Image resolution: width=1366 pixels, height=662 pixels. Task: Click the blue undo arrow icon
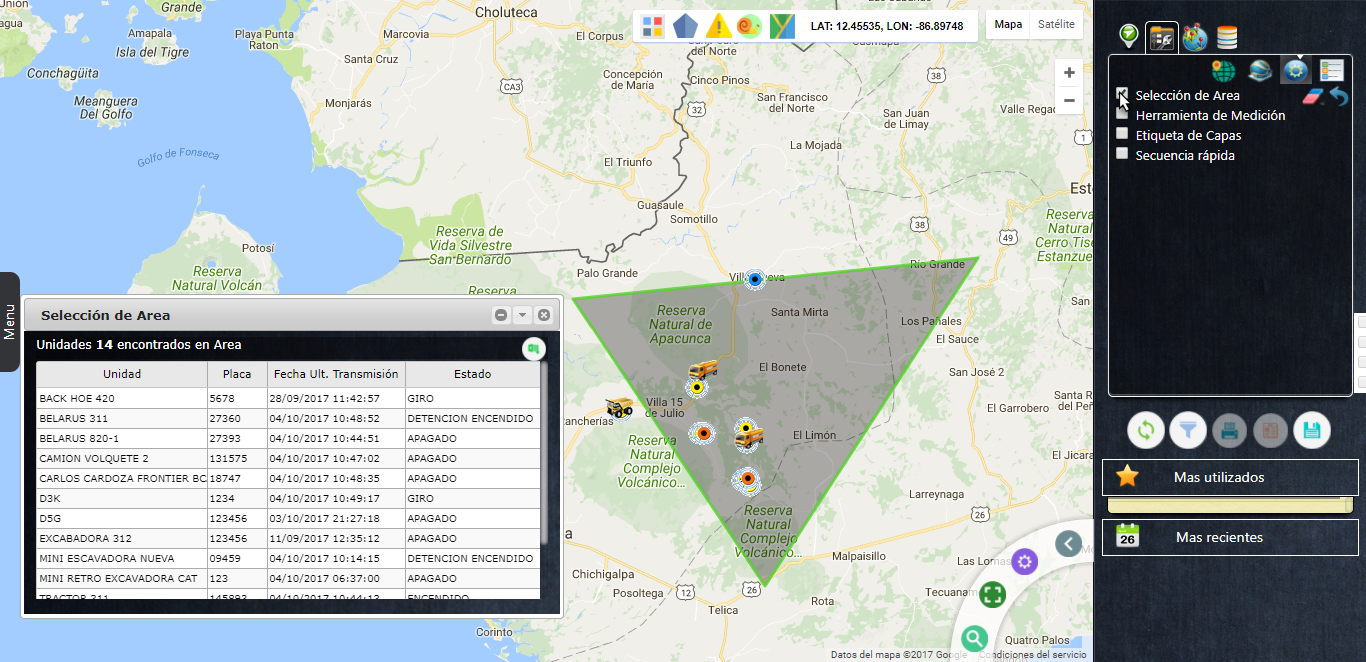[x=1339, y=96]
